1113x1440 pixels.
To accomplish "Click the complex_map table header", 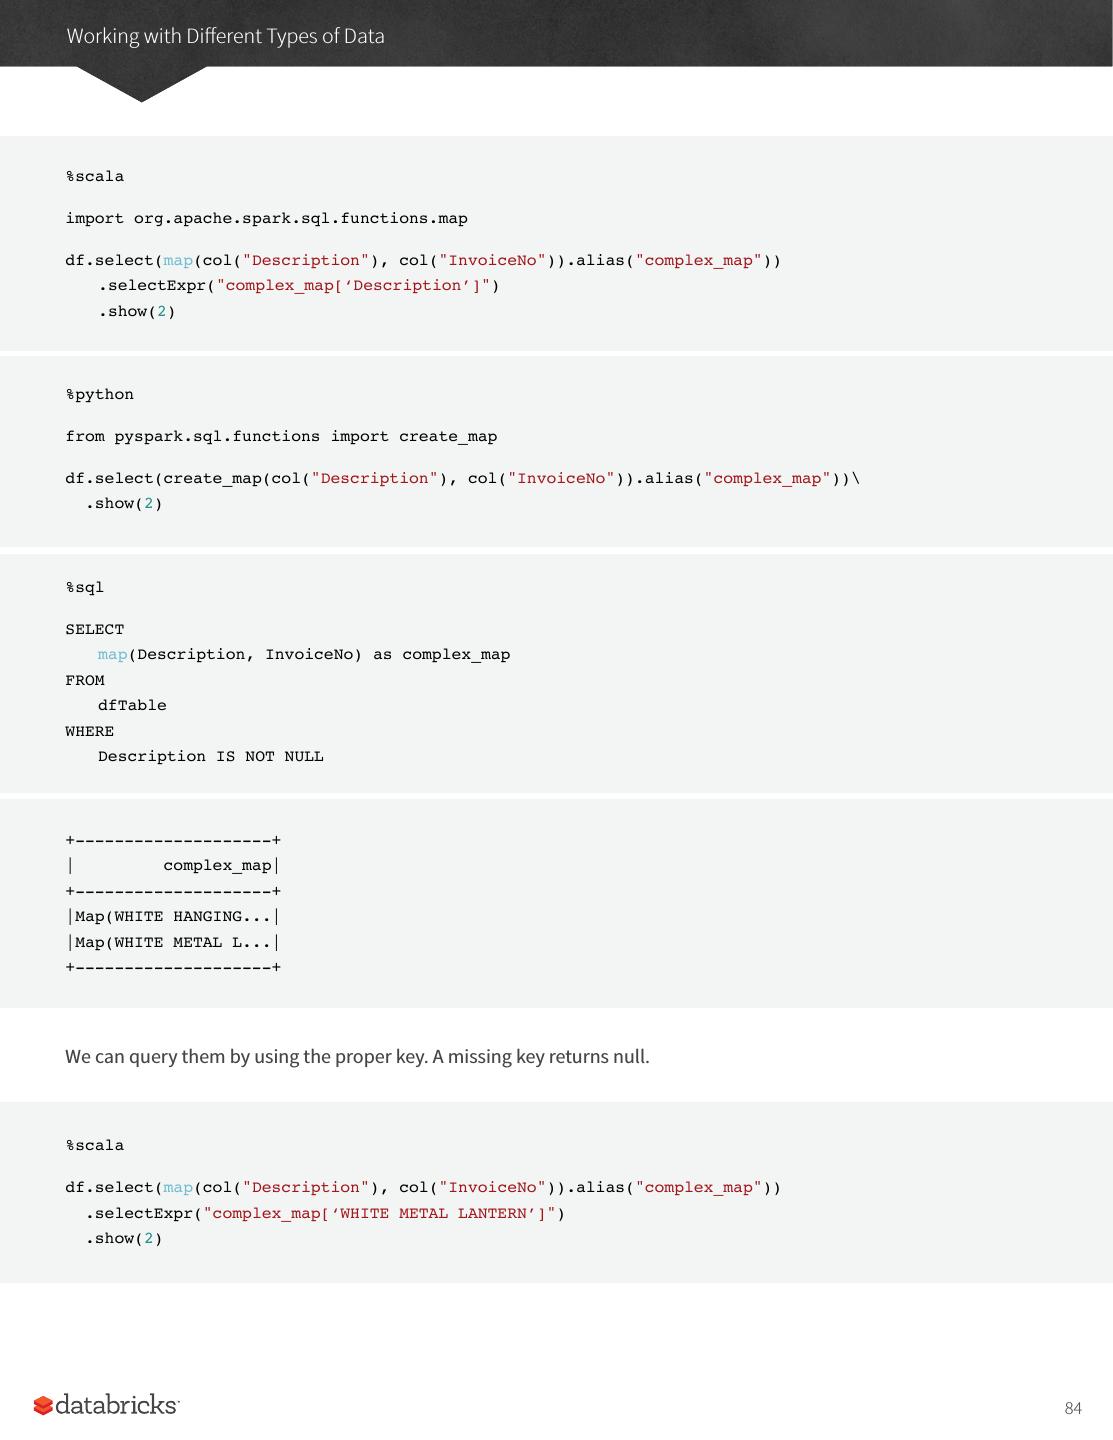I will tap(217, 866).
